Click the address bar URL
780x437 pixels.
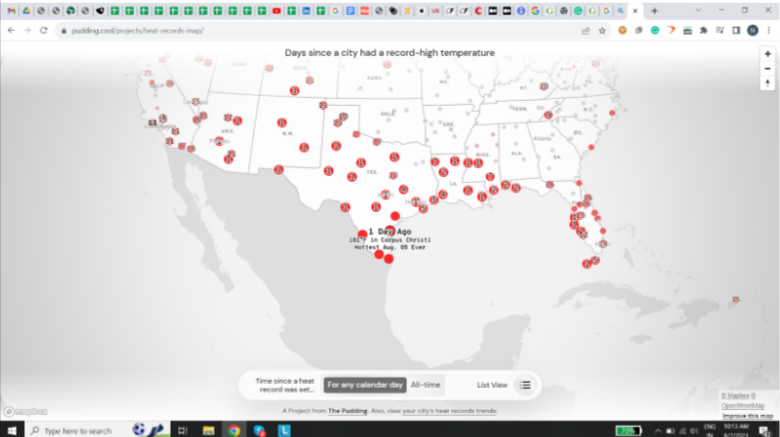[x=137, y=31]
